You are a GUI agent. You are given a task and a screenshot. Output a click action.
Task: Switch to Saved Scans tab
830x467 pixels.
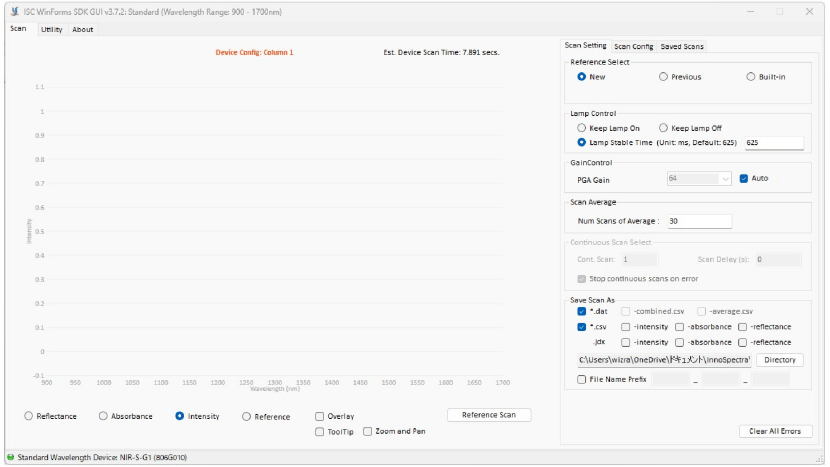681,46
